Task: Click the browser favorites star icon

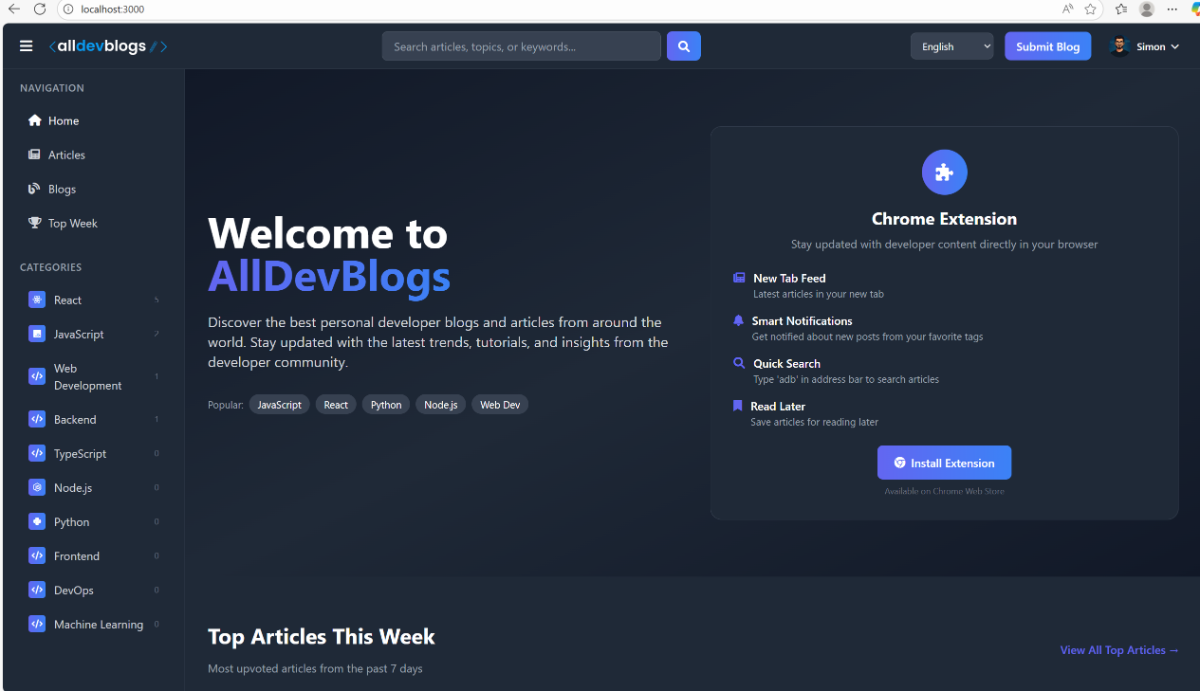Action: click(x=1091, y=9)
